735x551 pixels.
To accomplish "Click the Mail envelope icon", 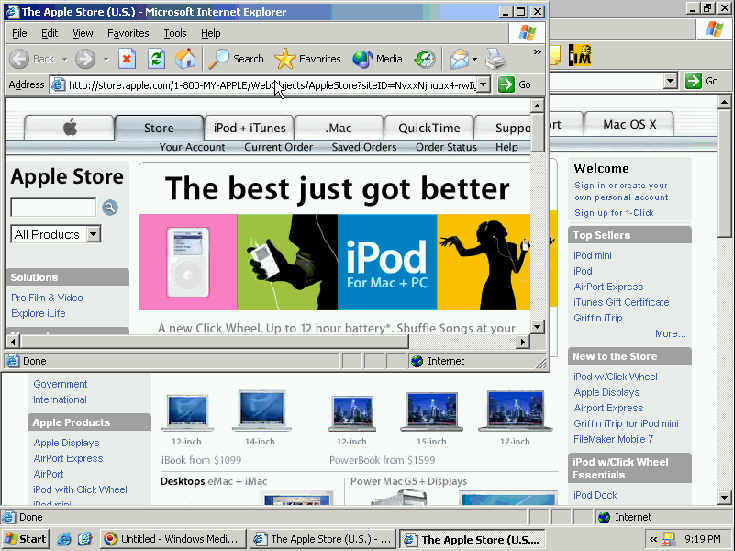I will pyautogui.click(x=459, y=59).
